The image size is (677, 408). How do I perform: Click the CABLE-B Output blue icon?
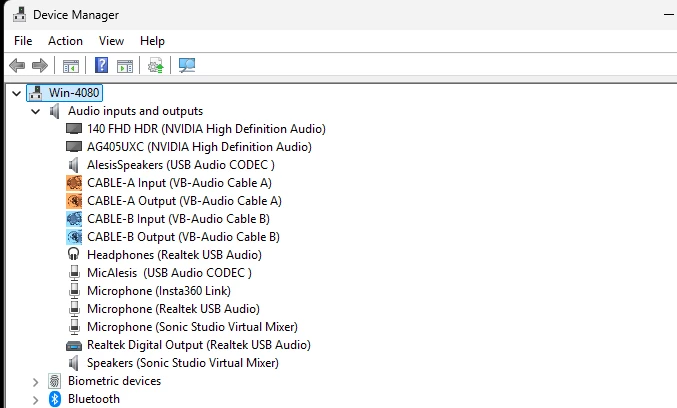click(x=74, y=237)
